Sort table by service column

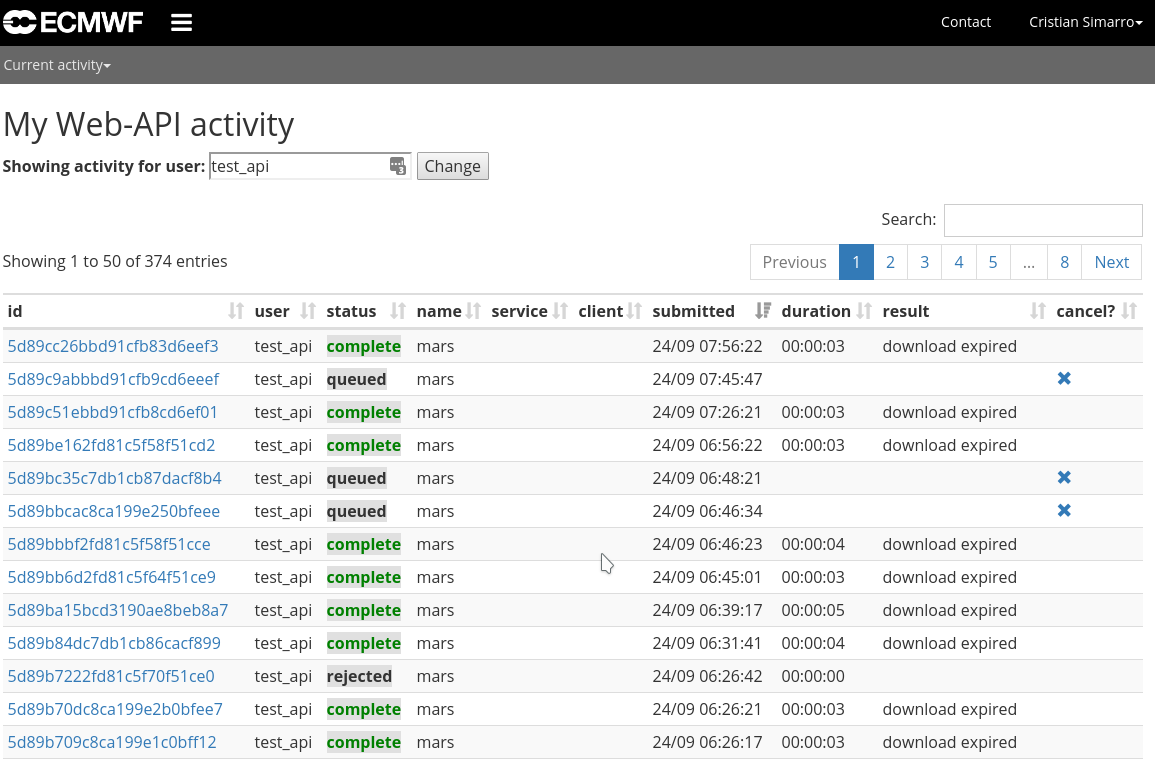pyautogui.click(x=528, y=311)
